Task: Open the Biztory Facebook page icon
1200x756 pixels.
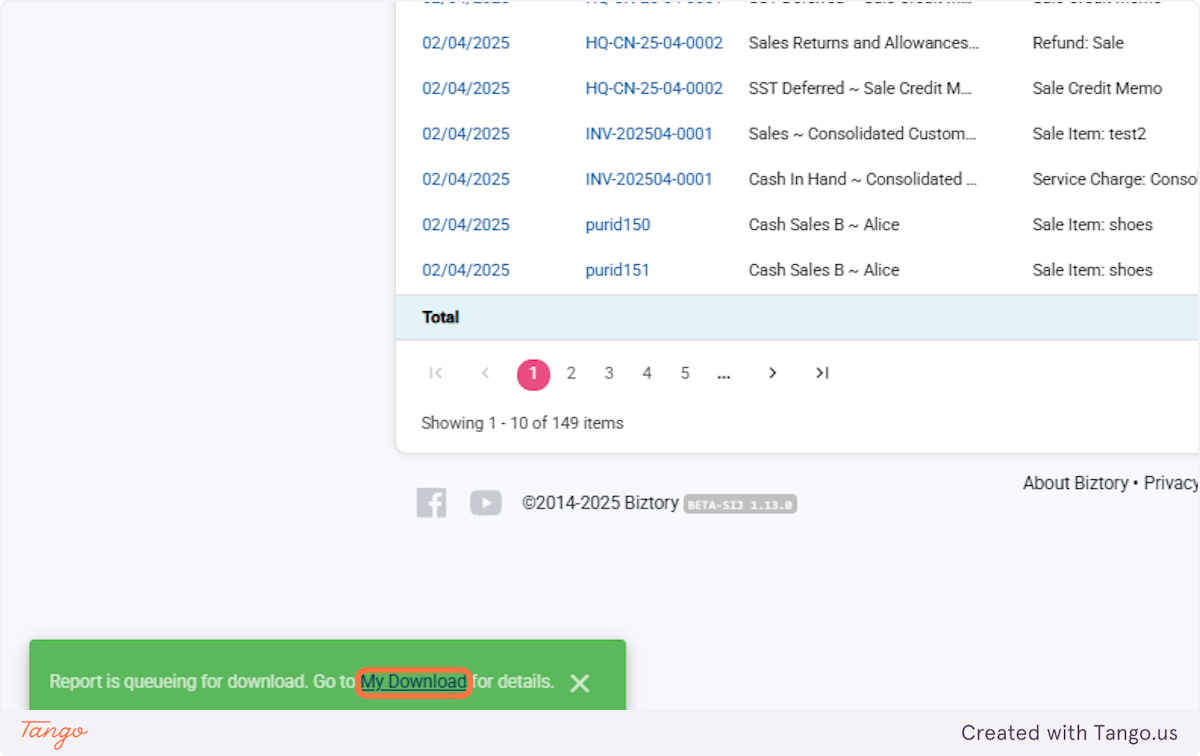Action: [x=432, y=503]
